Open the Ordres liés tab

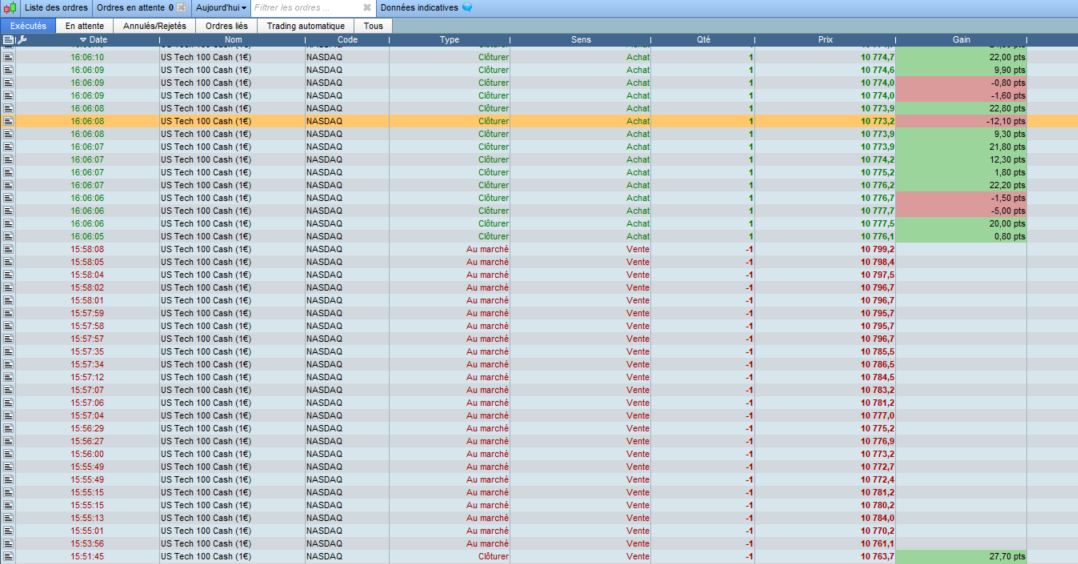pos(226,26)
